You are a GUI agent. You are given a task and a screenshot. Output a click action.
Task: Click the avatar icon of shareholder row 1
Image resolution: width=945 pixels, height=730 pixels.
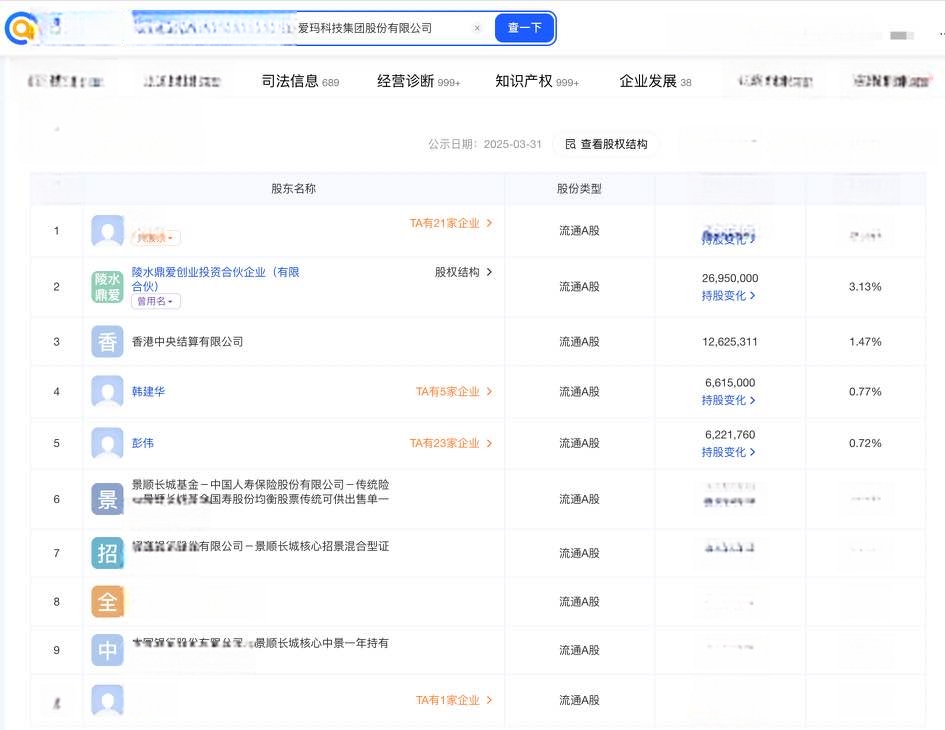[107, 230]
